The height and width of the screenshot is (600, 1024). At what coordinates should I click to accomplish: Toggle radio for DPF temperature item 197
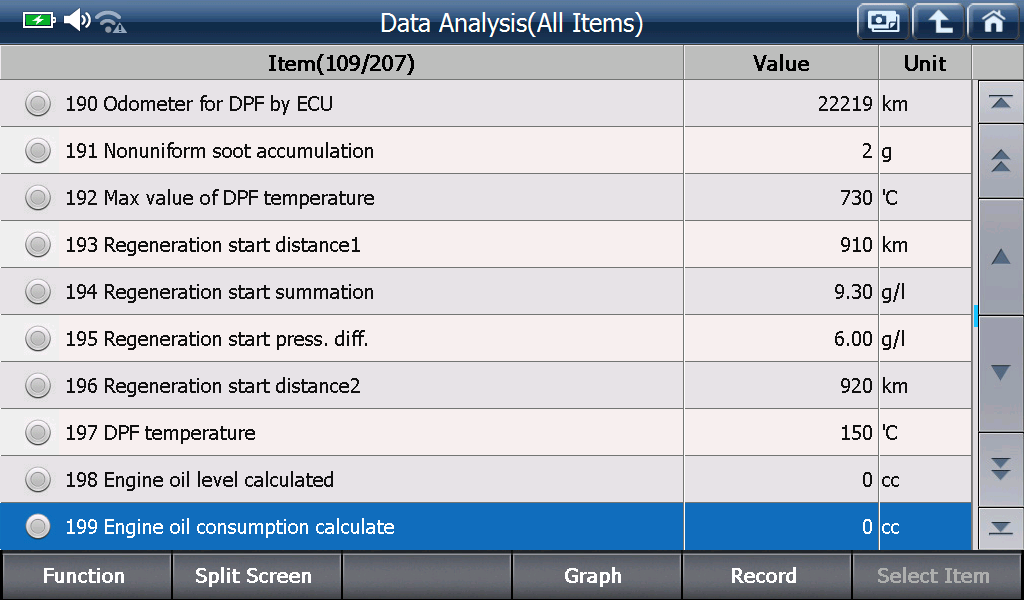click(x=38, y=433)
